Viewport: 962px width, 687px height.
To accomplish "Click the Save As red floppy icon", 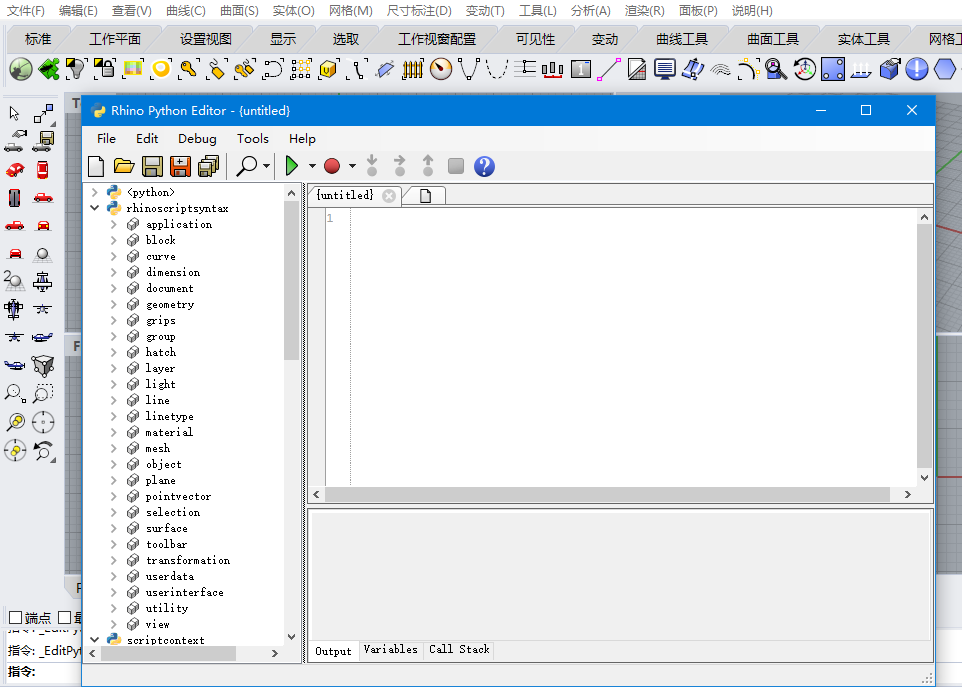I will (180, 166).
